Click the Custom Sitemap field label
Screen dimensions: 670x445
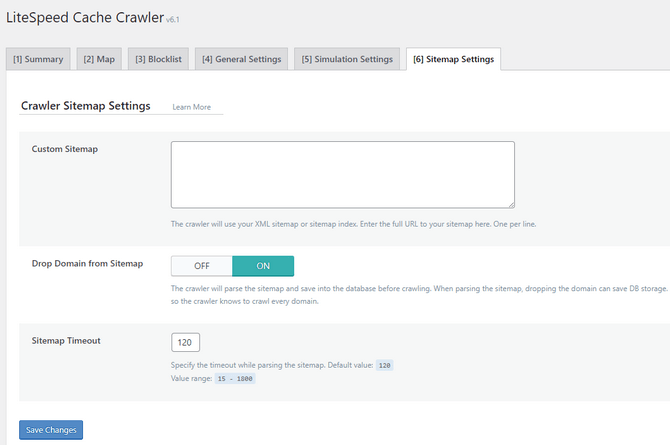(71, 149)
